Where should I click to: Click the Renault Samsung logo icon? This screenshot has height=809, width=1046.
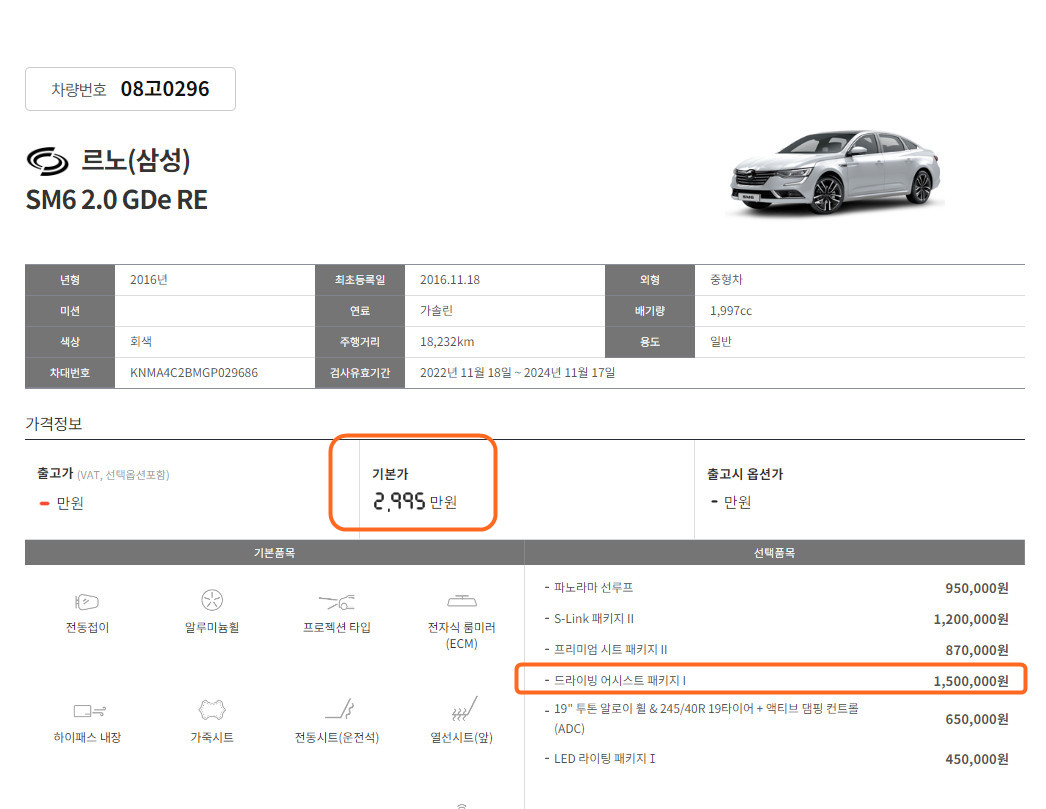pos(47,161)
